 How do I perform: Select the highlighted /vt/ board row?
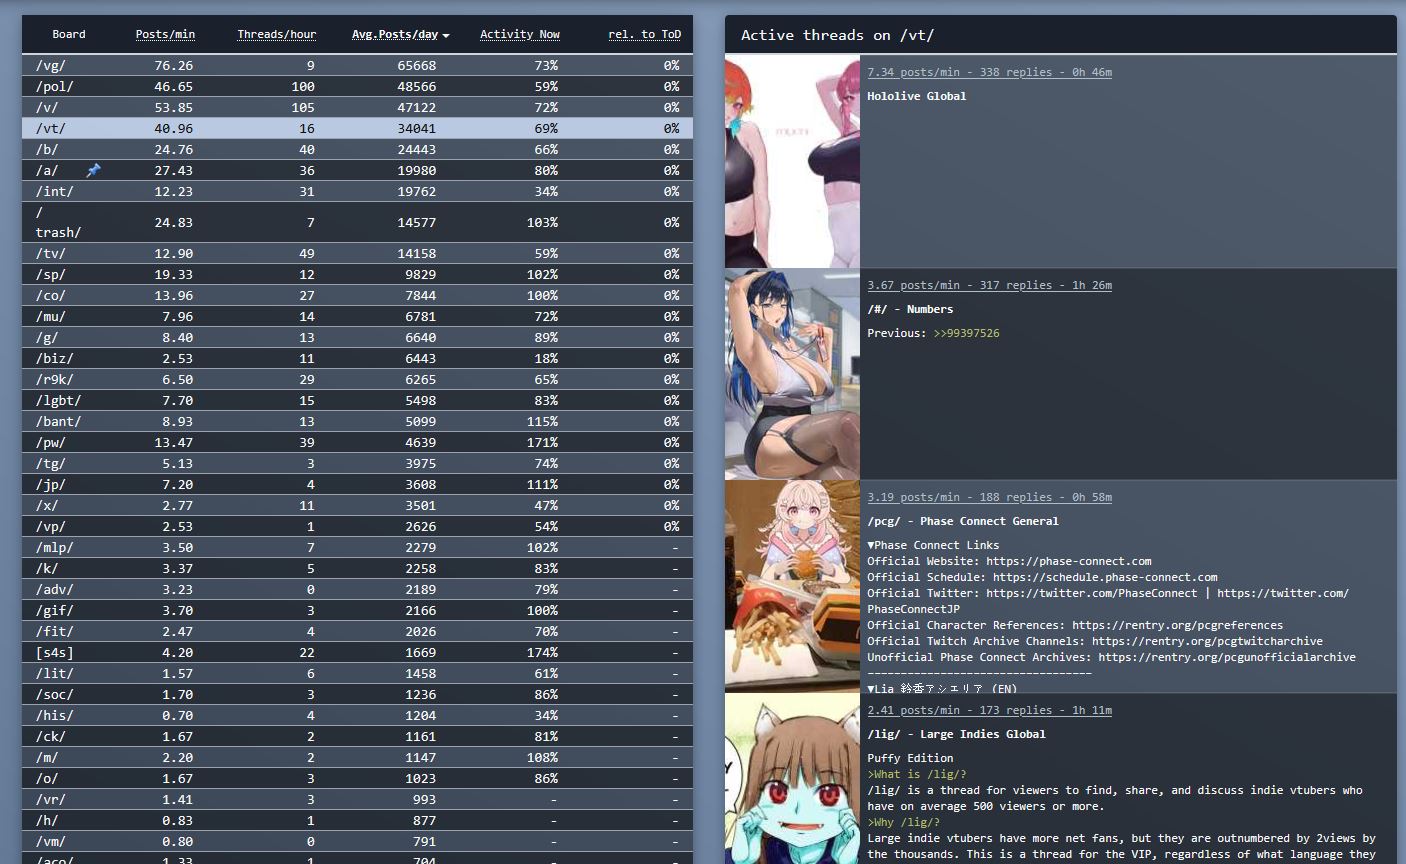pyautogui.click(x=357, y=128)
